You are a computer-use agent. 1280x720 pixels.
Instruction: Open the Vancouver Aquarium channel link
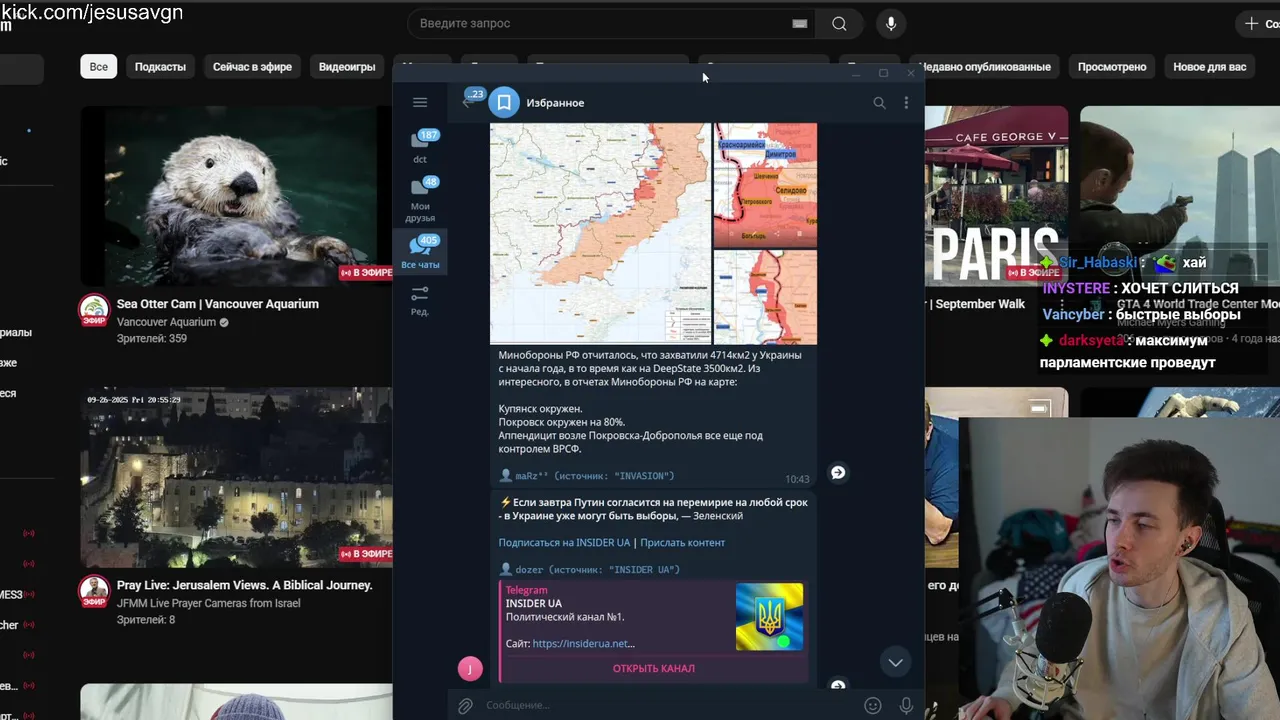tap(166, 322)
